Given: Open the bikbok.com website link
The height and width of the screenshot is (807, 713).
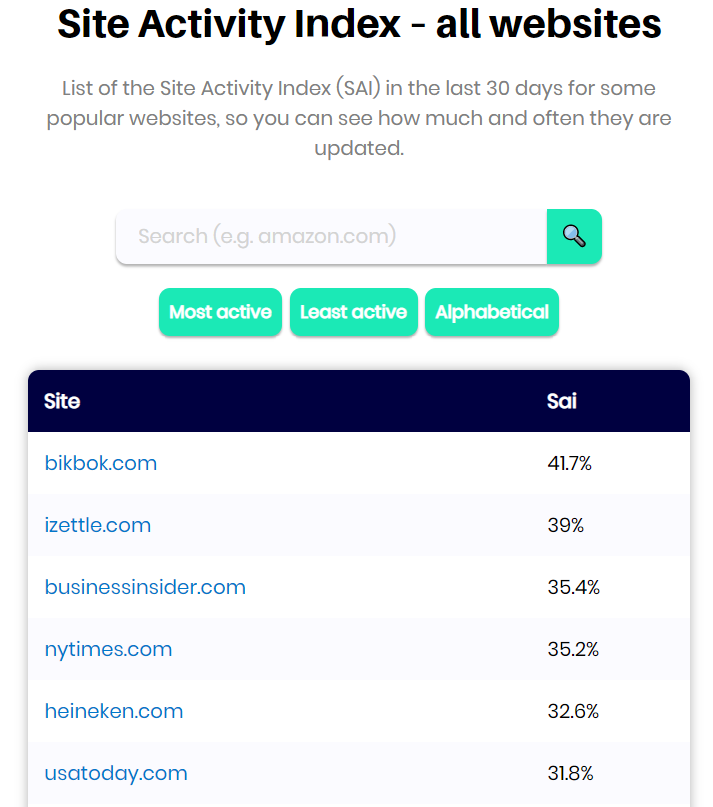Looking at the screenshot, I should point(100,463).
